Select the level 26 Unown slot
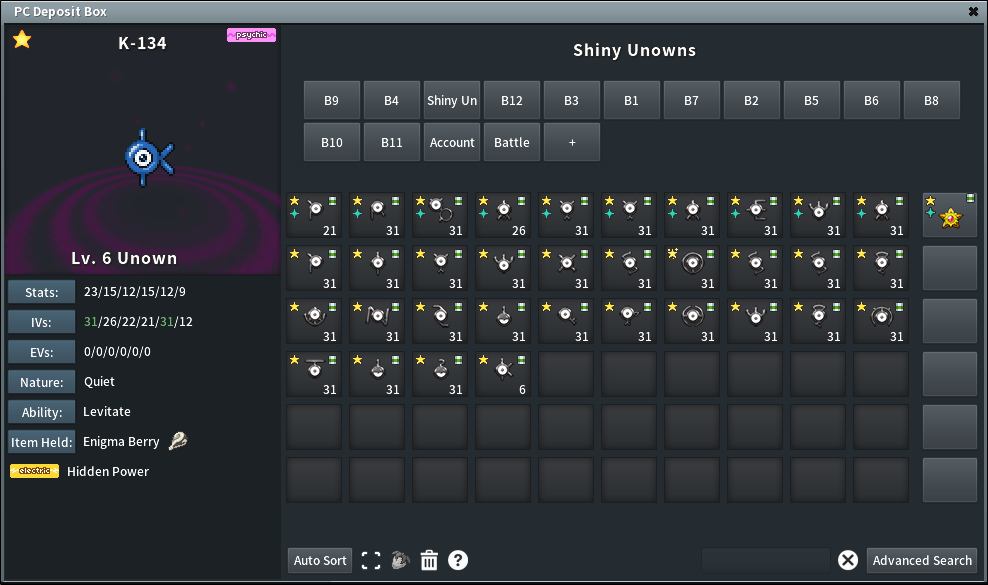988x585 pixels. click(x=503, y=215)
